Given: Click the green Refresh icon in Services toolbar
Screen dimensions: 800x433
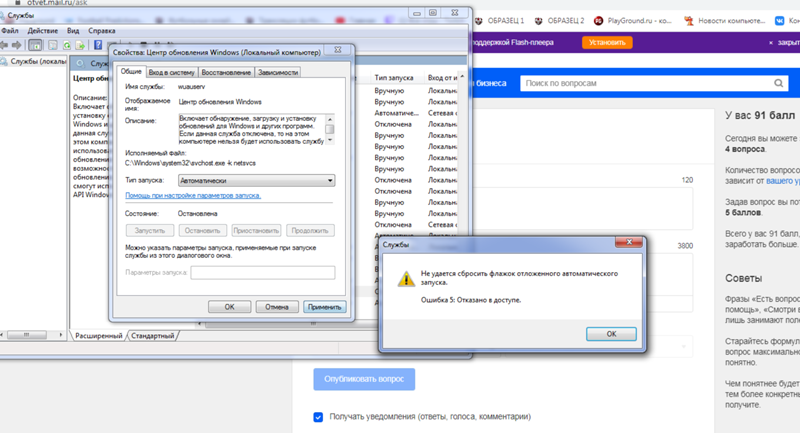Looking at the screenshot, I should [x=67, y=45].
